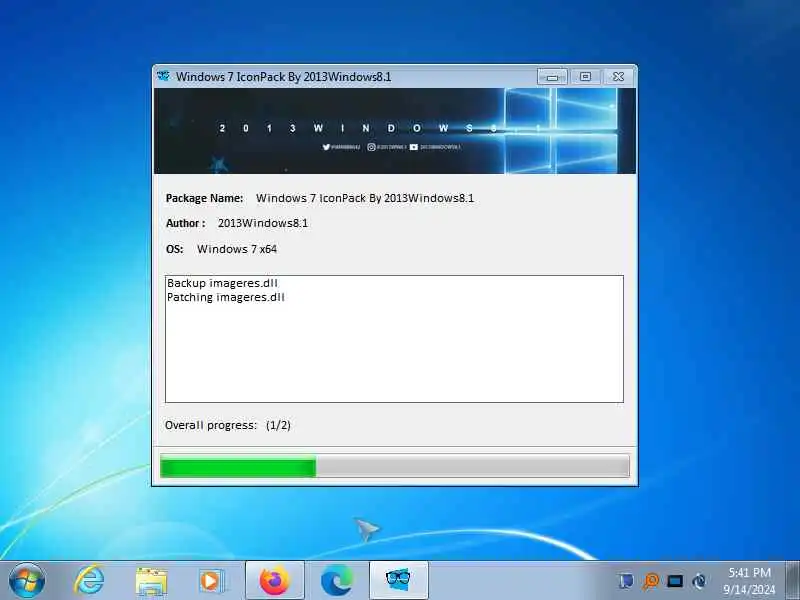The image size is (800, 600).
Task: Maximize the IconPack installer window
Action: click(585, 77)
